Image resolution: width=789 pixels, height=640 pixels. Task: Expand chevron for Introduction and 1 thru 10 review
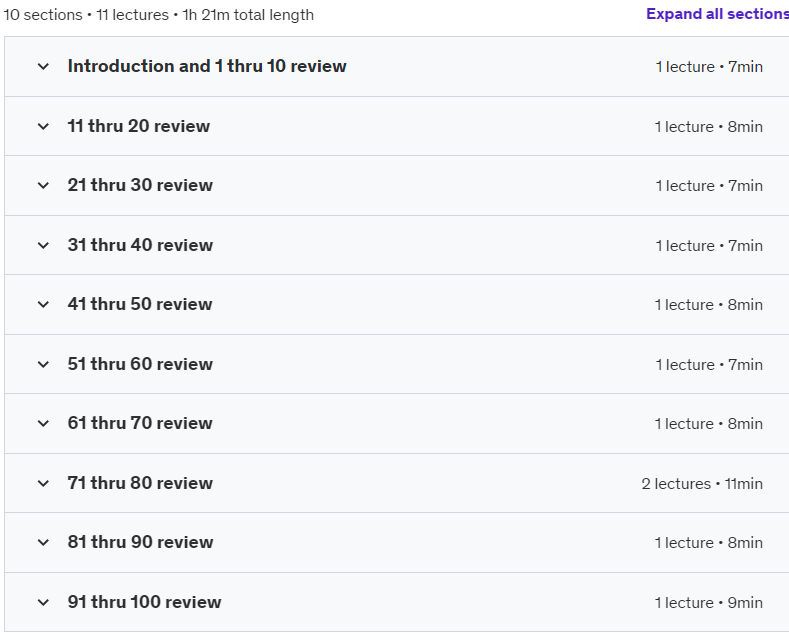(x=43, y=66)
